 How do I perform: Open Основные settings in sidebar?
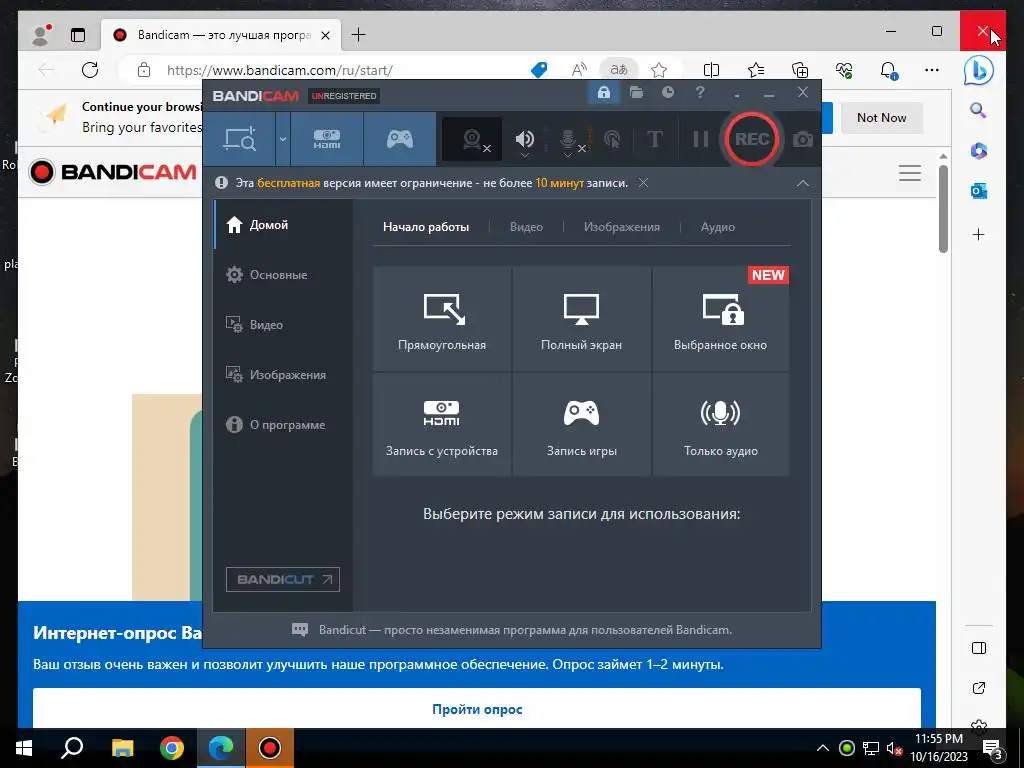(283, 275)
